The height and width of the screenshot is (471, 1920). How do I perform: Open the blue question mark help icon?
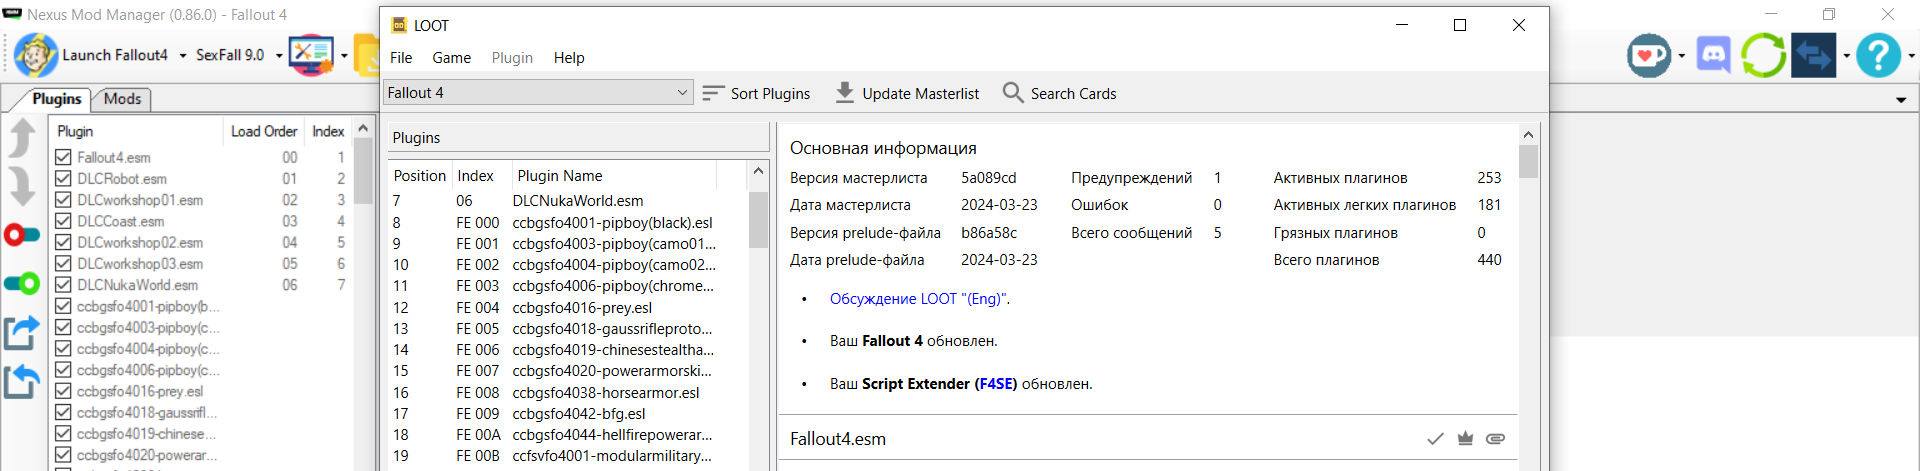point(1878,55)
